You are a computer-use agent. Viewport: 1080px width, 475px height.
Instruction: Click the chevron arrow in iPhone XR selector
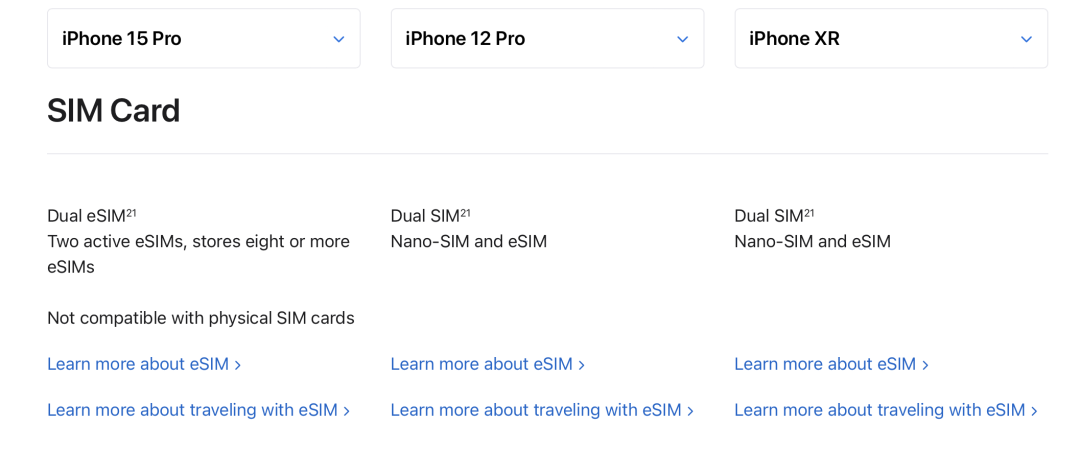pyautogui.click(x=1026, y=39)
